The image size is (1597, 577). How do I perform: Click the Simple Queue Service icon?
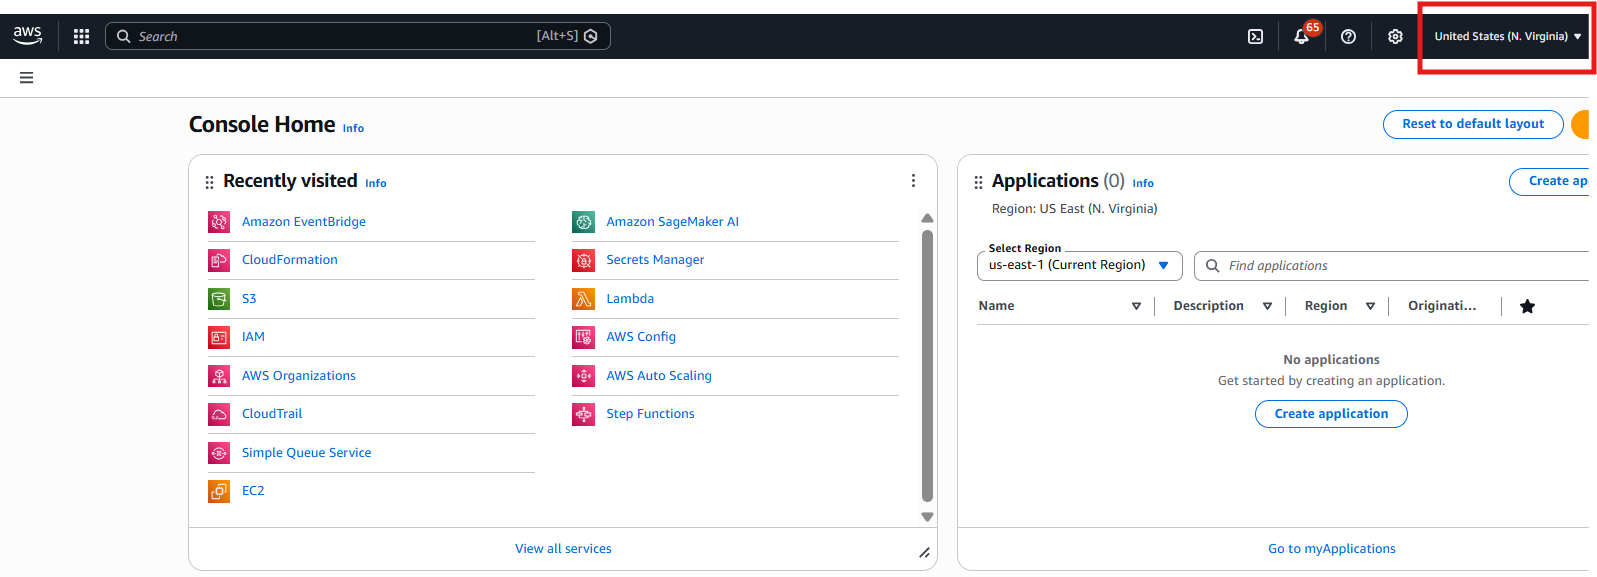click(219, 453)
